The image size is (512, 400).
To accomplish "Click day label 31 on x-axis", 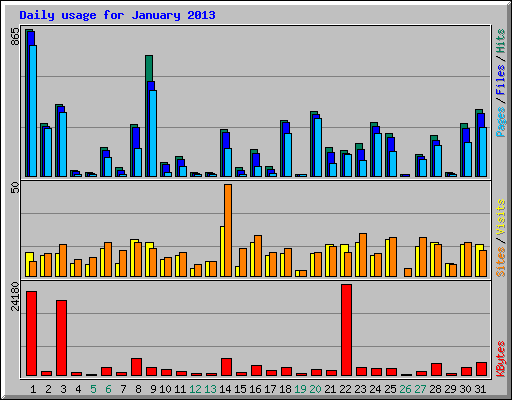I will [x=480, y=389].
